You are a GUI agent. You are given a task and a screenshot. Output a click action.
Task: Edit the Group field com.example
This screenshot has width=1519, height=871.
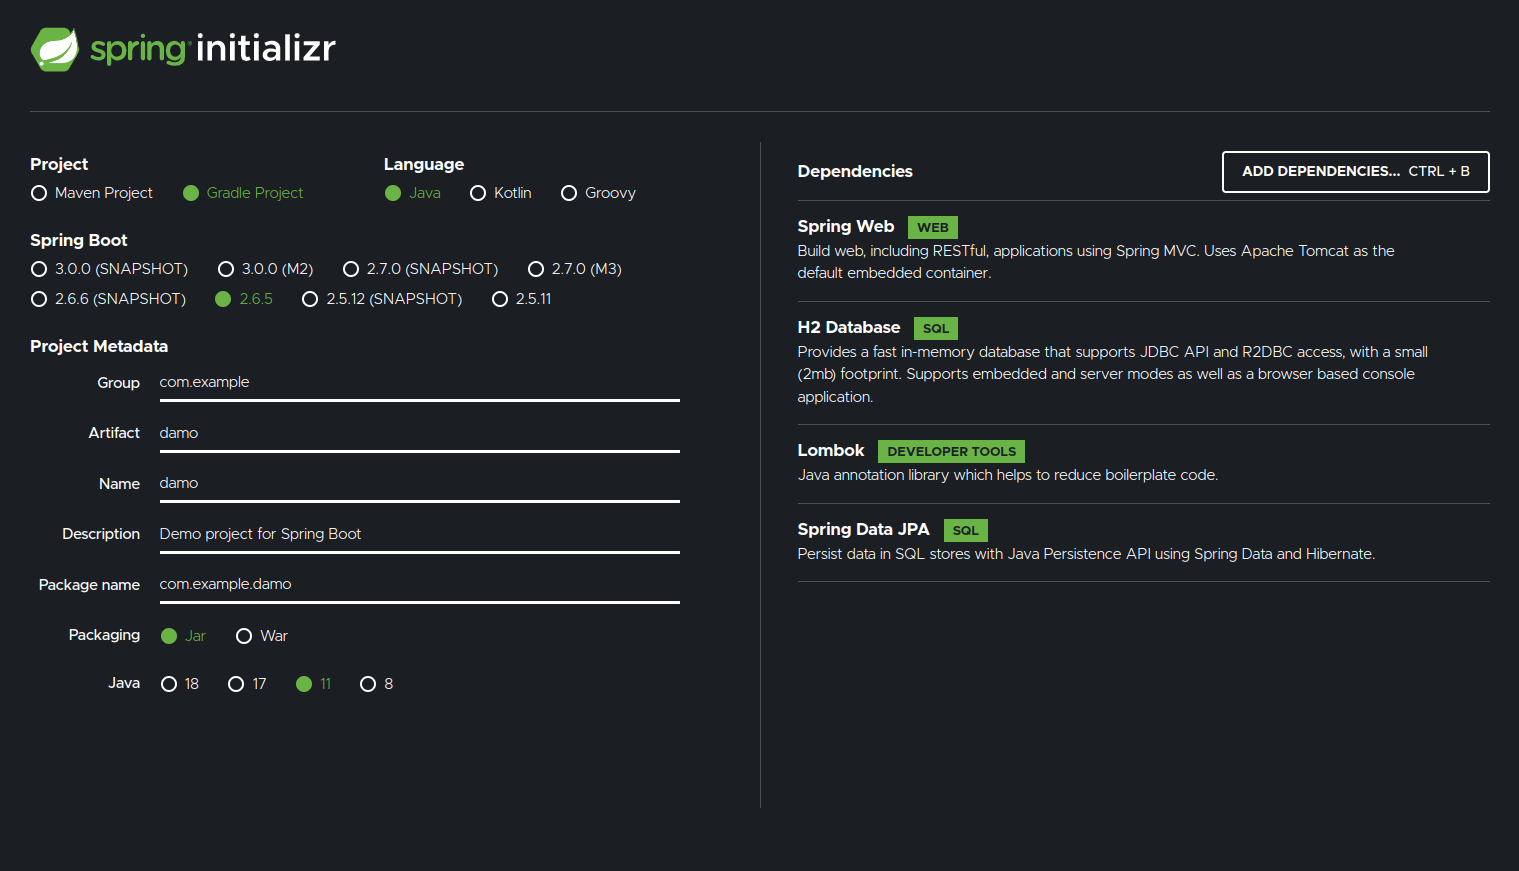tap(420, 383)
